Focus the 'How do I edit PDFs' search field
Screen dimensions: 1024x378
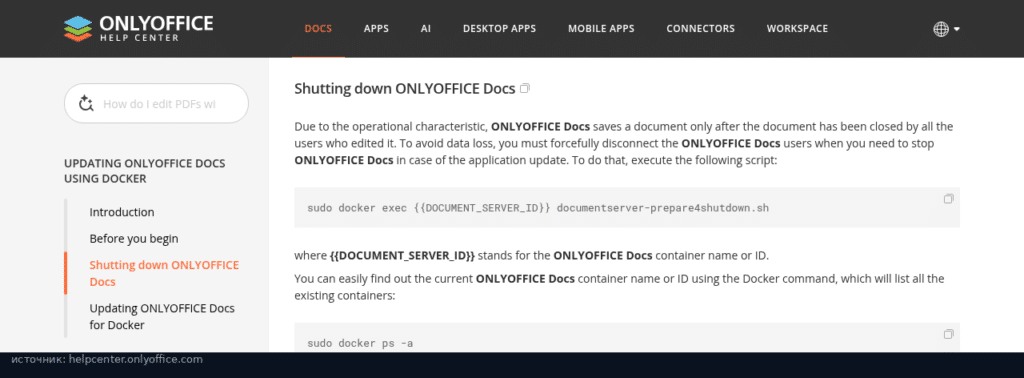pyautogui.click(x=157, y=104)
